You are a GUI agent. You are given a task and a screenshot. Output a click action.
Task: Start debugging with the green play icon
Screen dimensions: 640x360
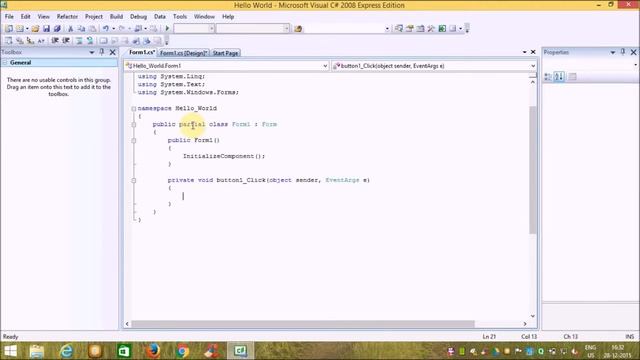(167, 29)
